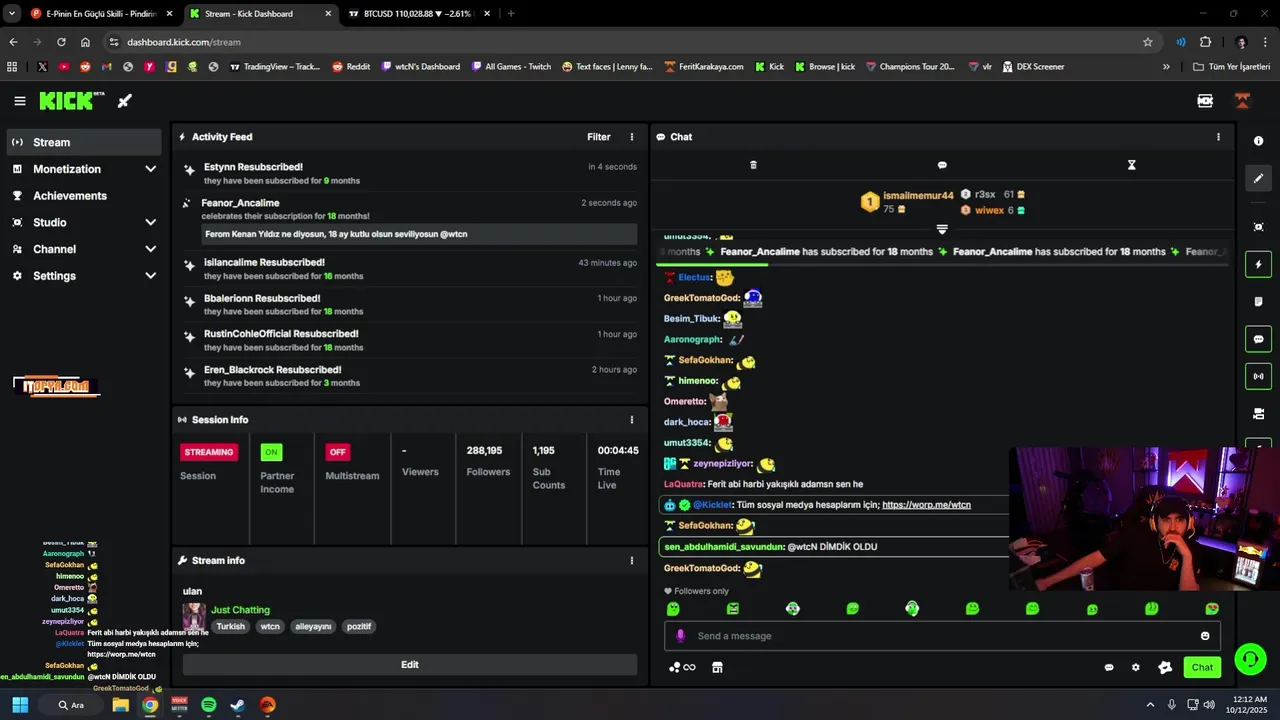Open Steam from the taskbar
Screen dimensions: 1280x720
click(x=238, y=705)
